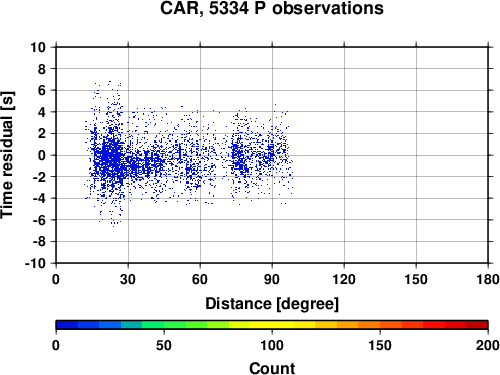Click the y-axis tick label '-10'
Screen dimensions: 500x375
click(x=36, y=263)
